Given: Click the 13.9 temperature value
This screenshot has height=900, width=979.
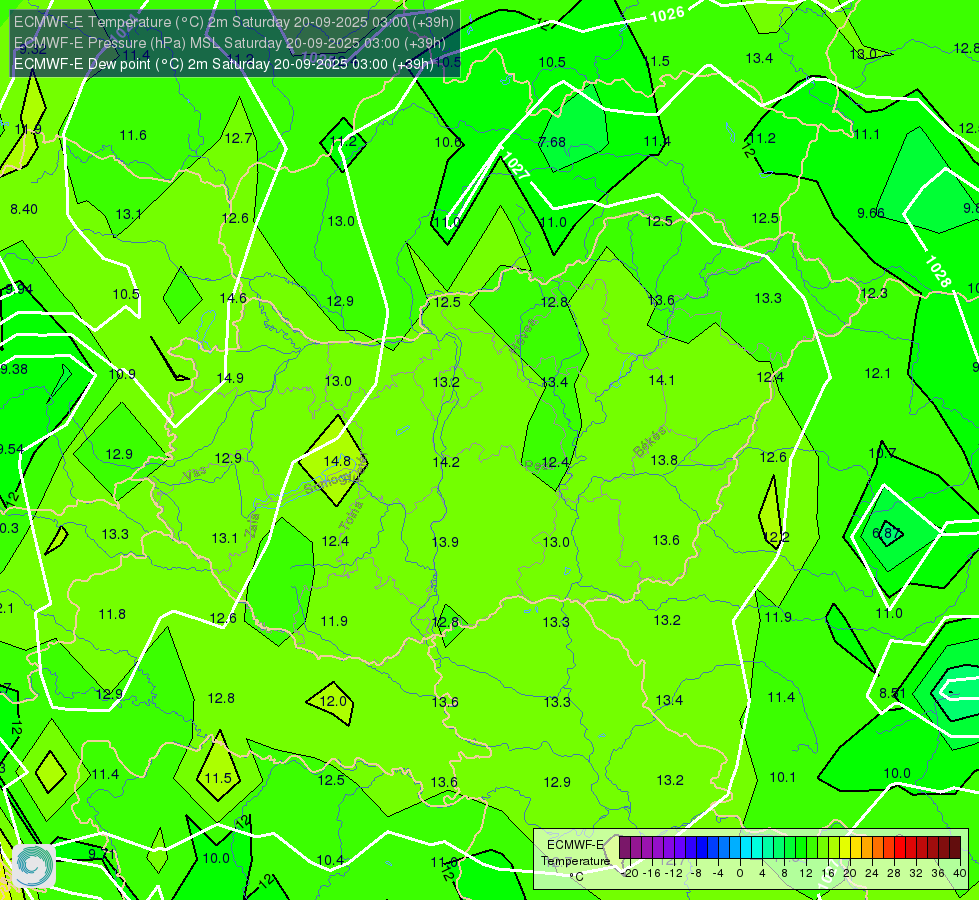Looking at the screenshot, I should click(445, 542).
